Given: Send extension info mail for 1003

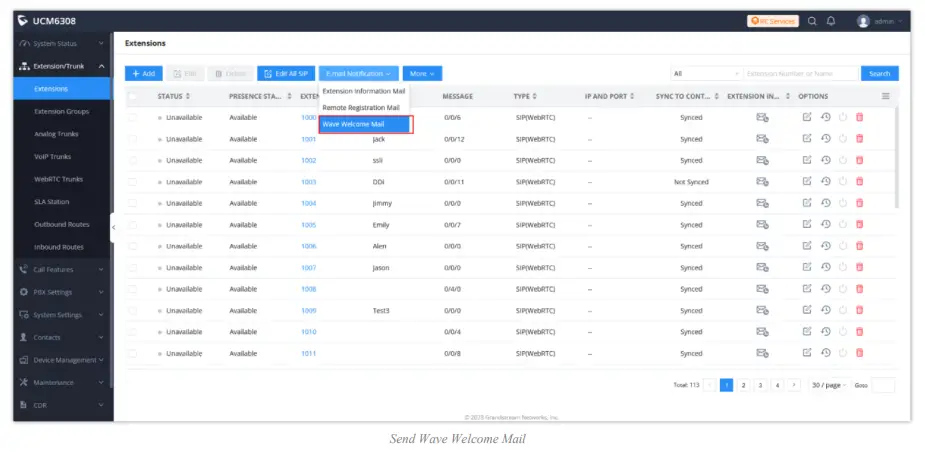Looking at the screenshot, I should tap(762, 182).
